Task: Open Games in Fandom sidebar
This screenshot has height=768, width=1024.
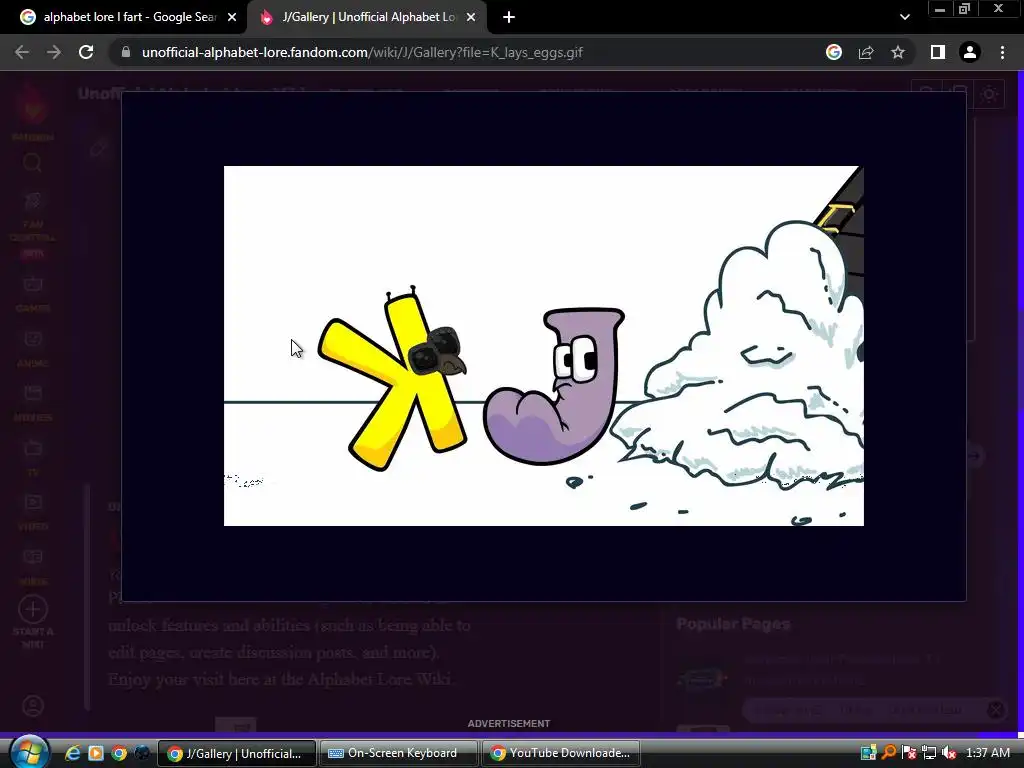Action: 33,295
